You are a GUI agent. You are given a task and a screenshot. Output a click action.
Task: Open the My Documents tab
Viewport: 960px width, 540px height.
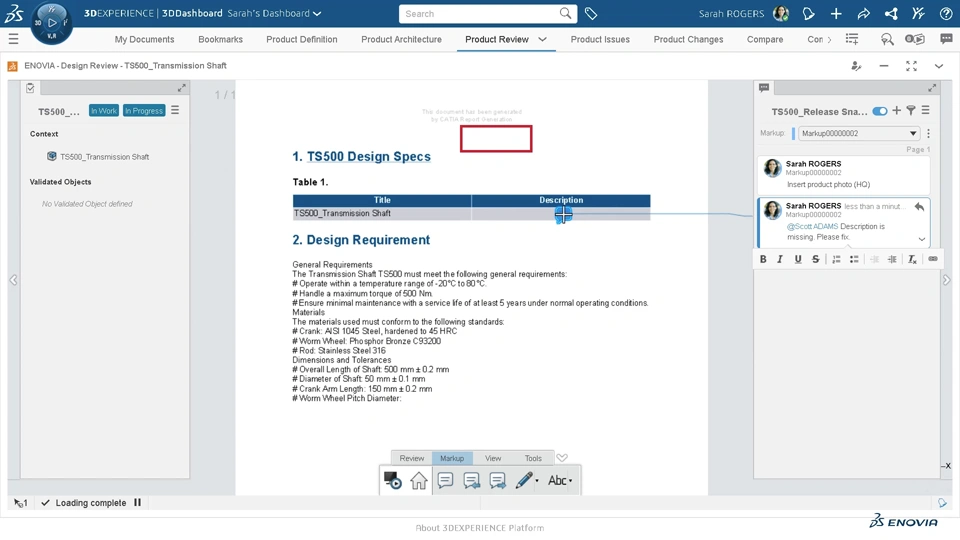tap(144, 39)
